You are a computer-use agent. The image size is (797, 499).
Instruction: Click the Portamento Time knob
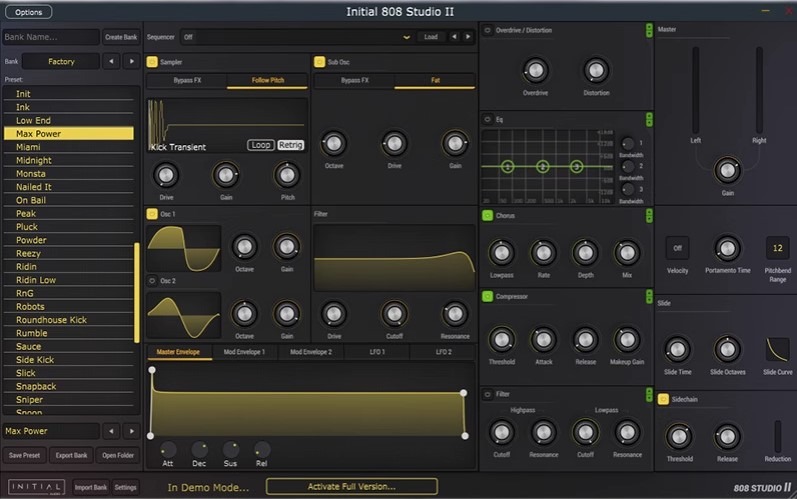727,248
